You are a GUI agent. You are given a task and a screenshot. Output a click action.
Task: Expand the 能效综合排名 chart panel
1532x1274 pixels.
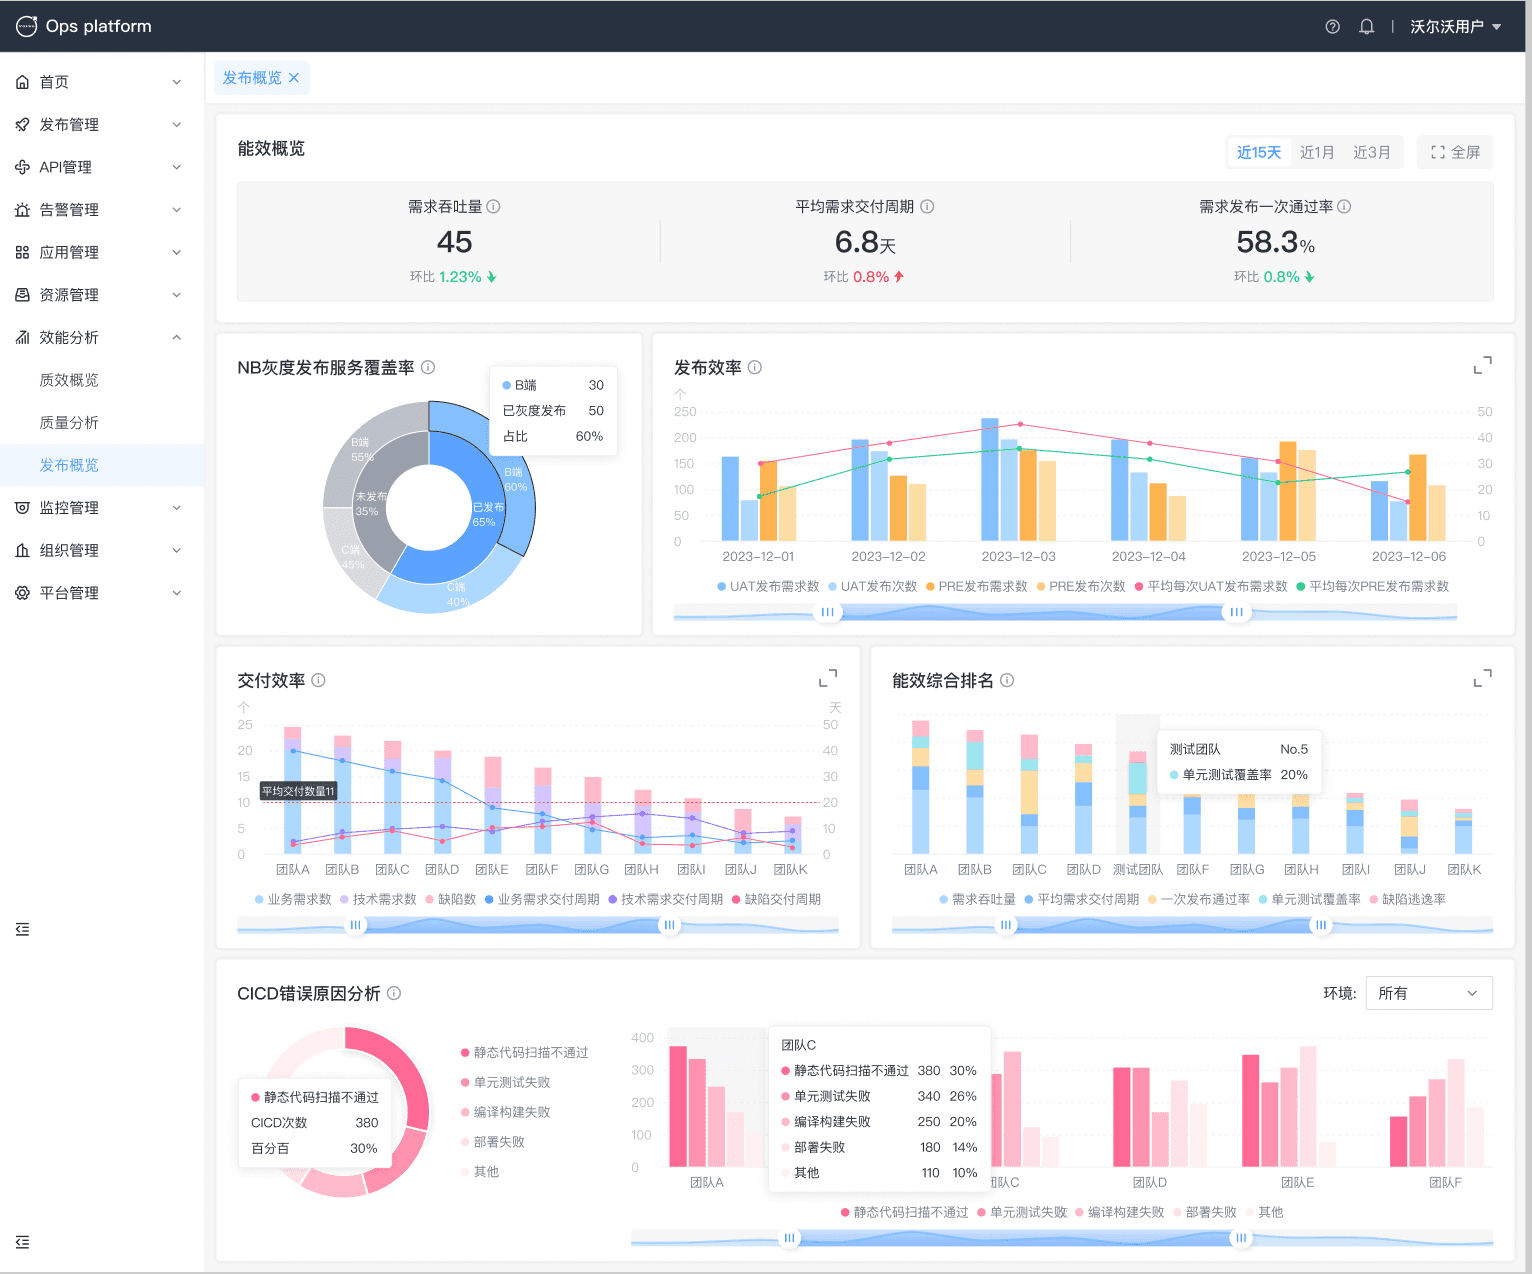pyautogui.click(x=1482, y=679)
